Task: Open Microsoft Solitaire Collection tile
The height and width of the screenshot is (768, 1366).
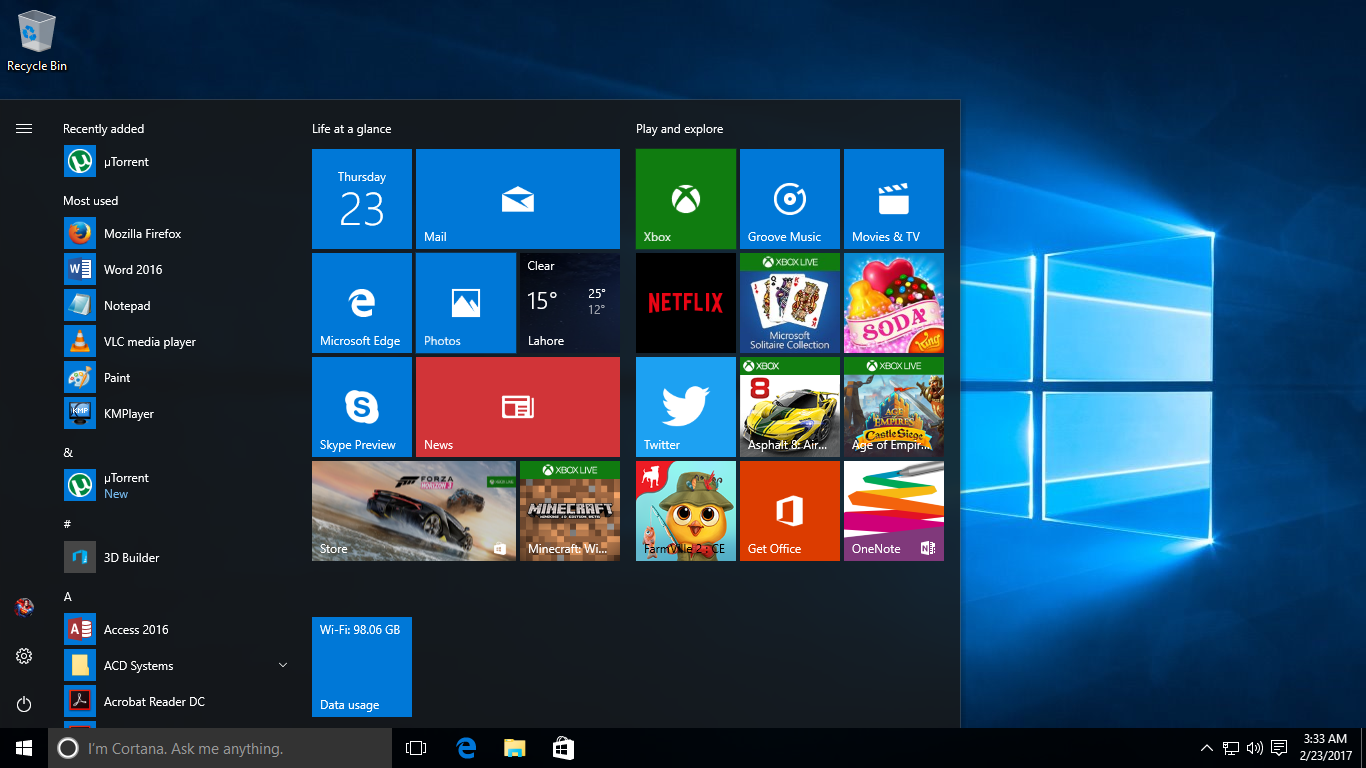Action: click(x=790, y=303)
